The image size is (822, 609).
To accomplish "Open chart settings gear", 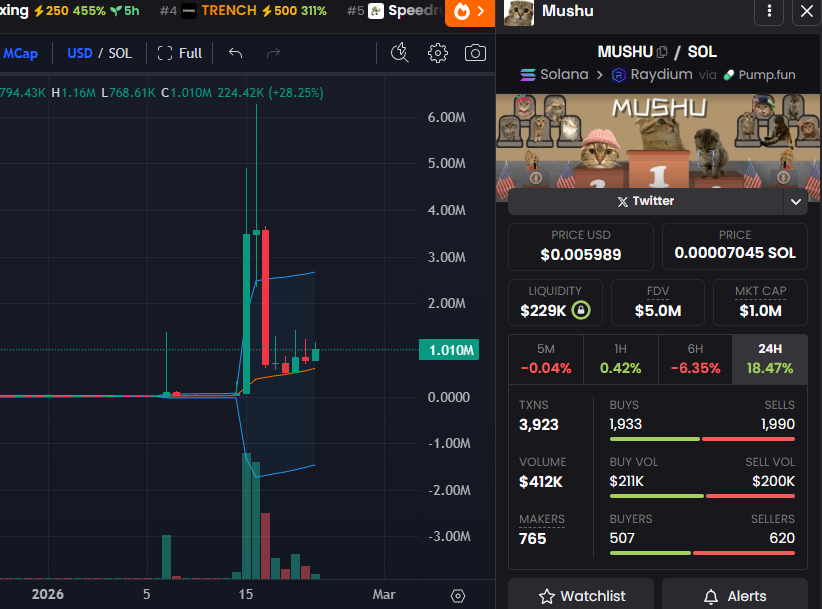I will (x=438, y=53).
